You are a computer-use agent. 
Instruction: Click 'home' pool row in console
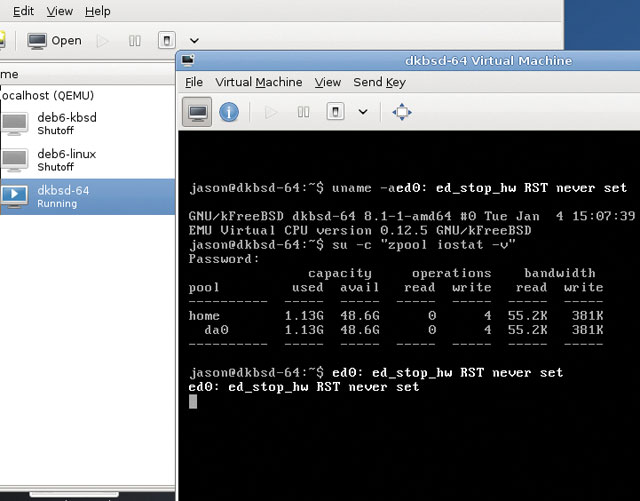tap(396, 316)
